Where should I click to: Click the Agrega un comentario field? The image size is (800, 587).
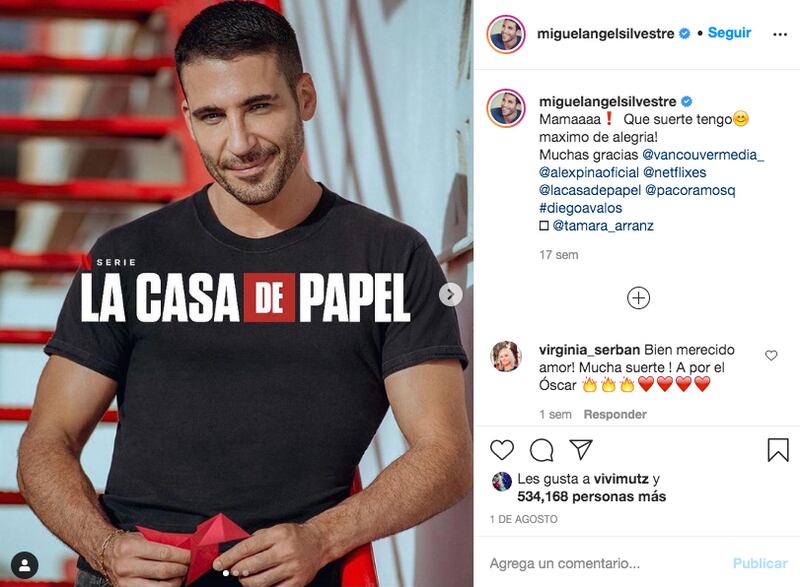coord(607,563)
